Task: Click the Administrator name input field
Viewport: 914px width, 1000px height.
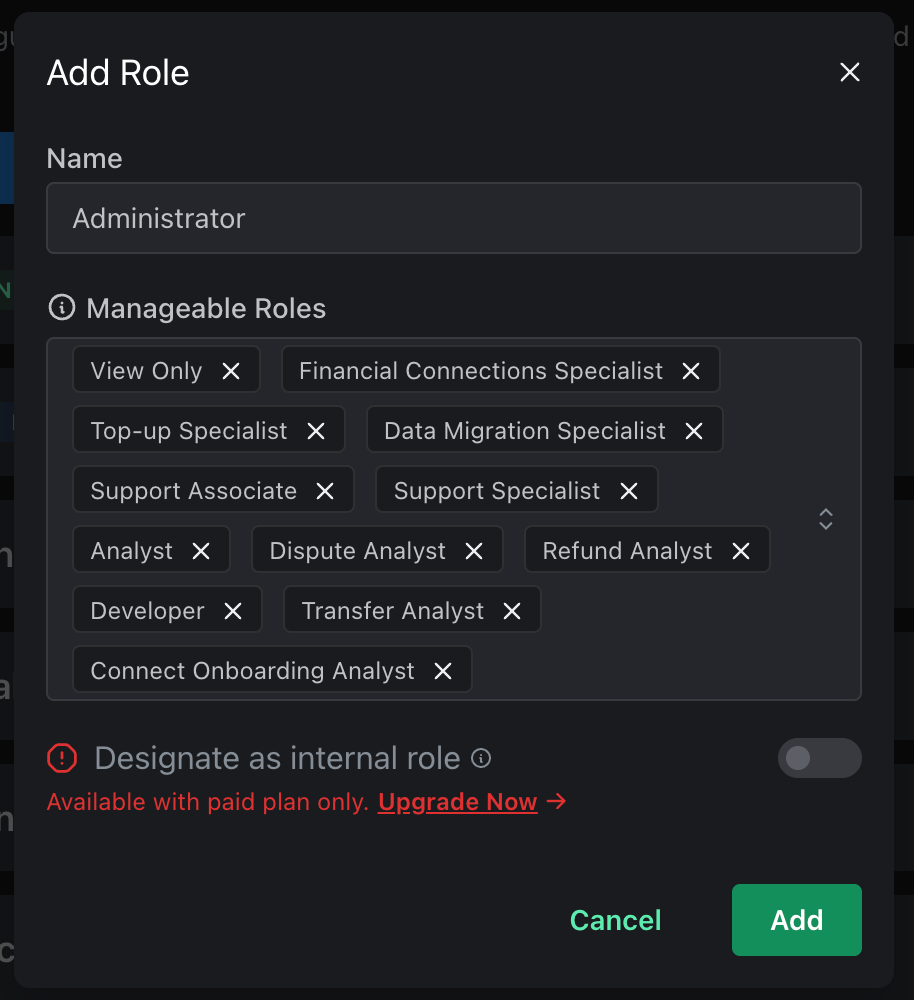Action: coord(454,218)
